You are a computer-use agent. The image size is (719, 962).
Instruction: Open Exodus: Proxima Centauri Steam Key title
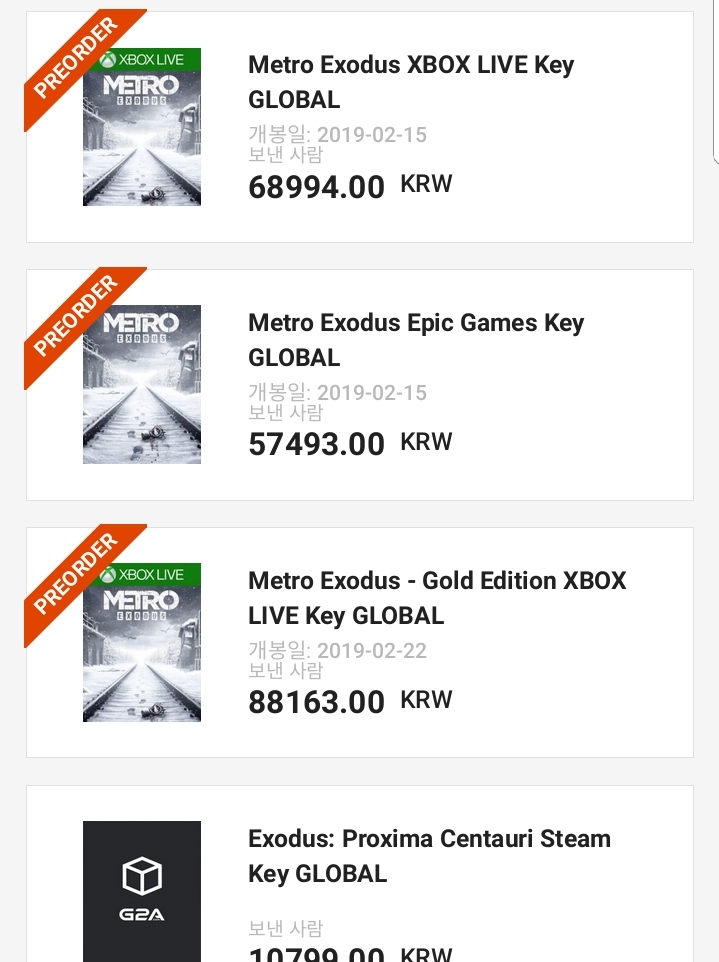click(429, 856)
